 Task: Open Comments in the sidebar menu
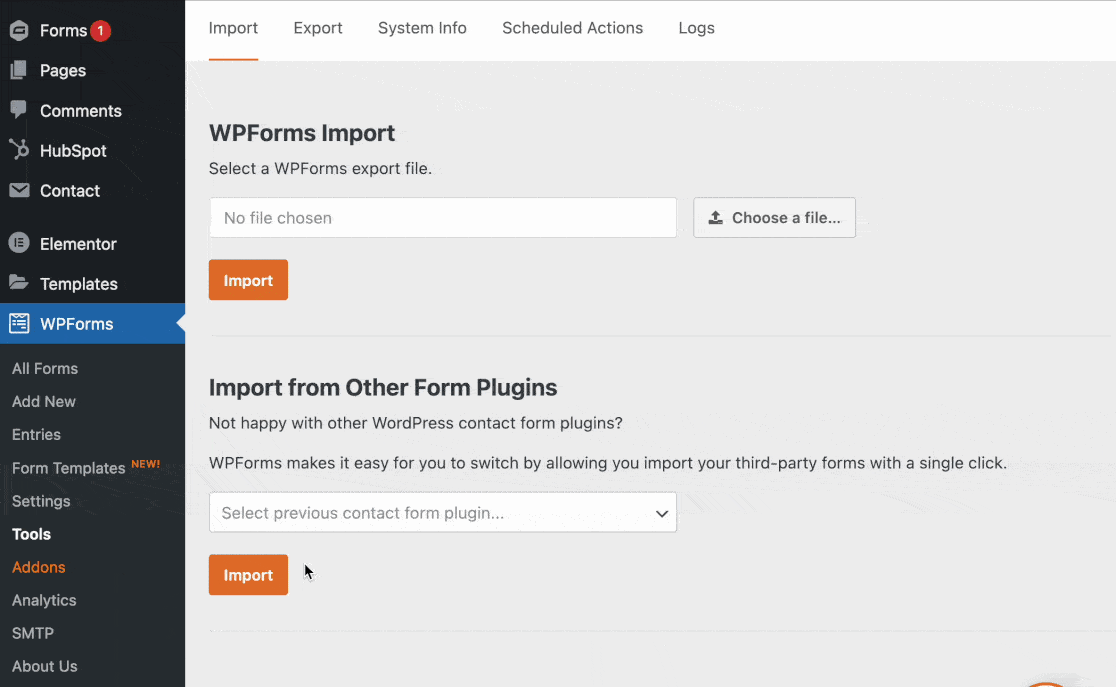(80, 110)
